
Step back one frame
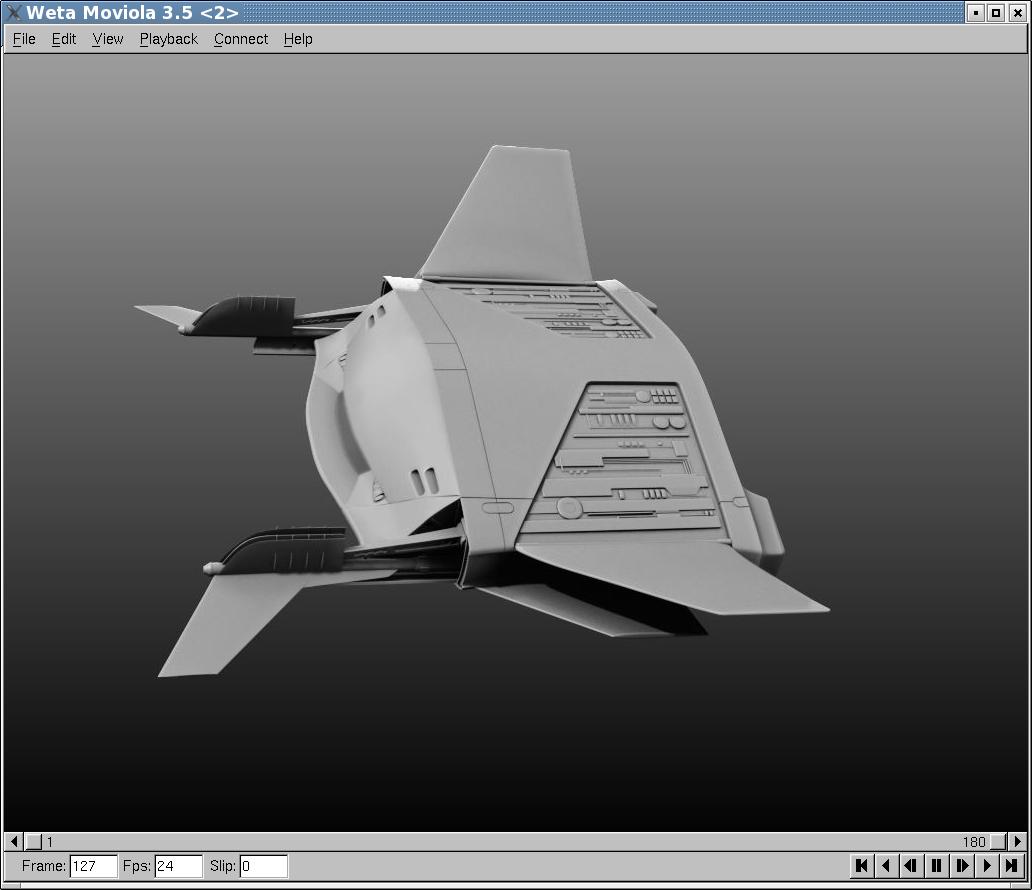click(911, 866)
